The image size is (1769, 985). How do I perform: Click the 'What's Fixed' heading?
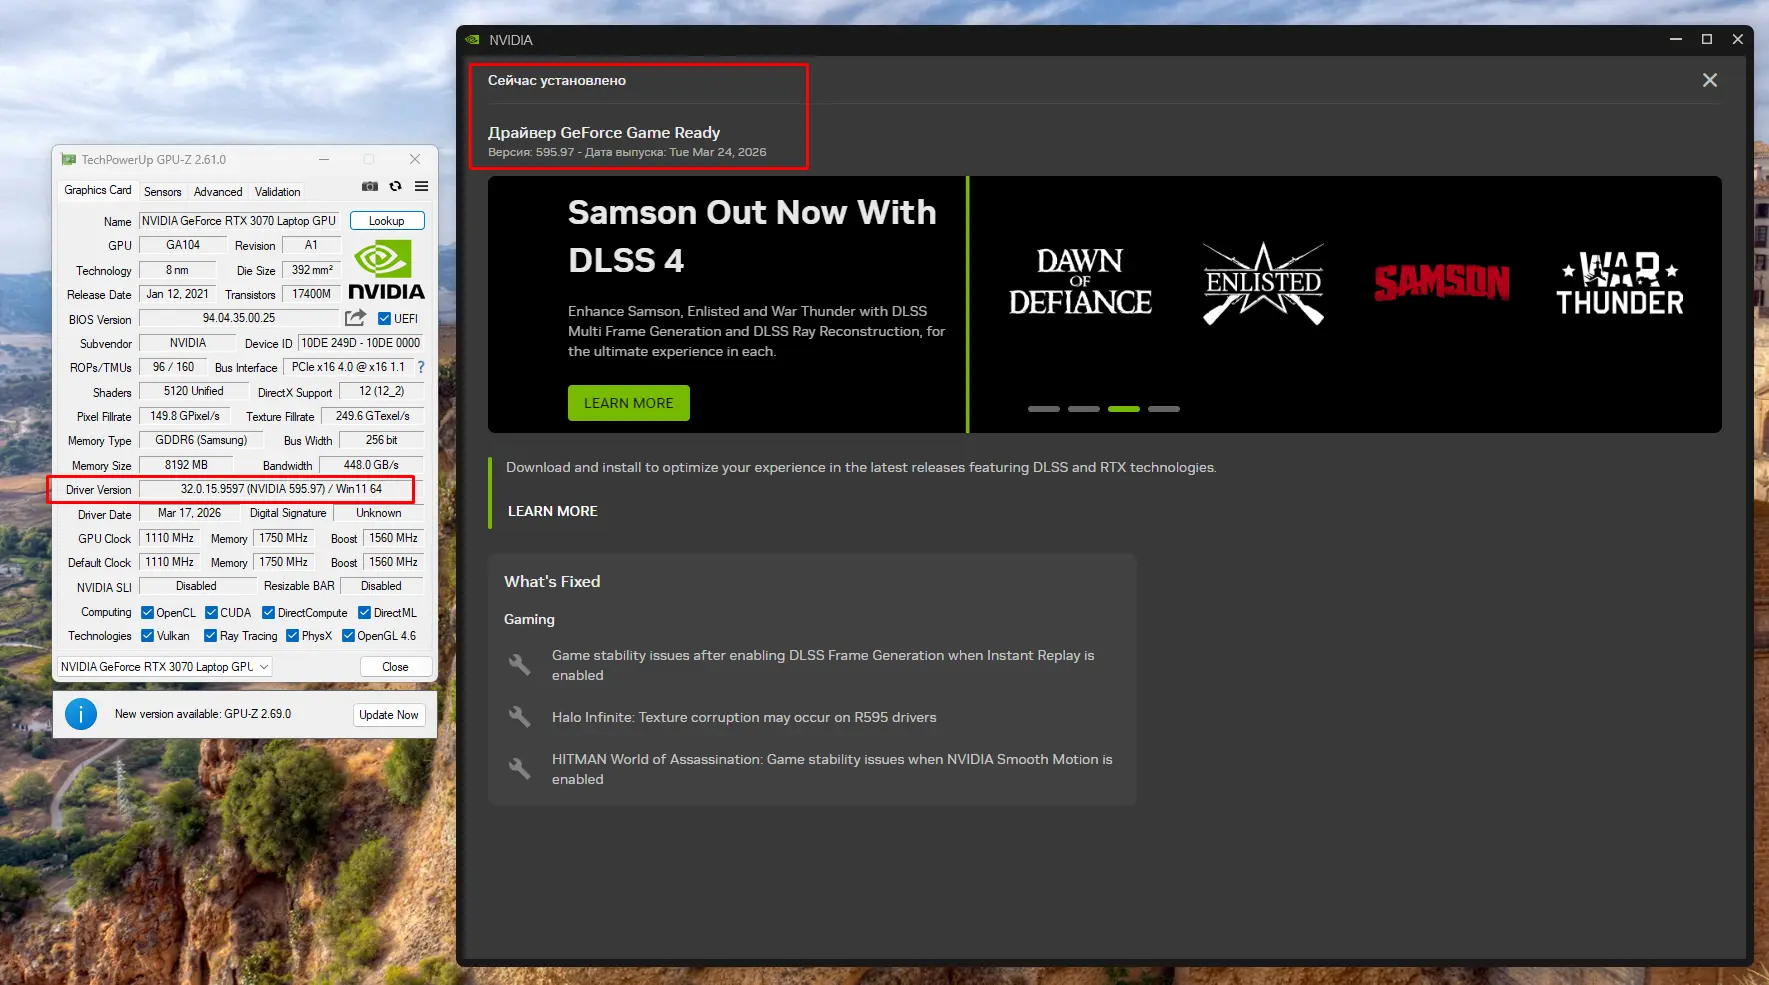pos(552,582)
